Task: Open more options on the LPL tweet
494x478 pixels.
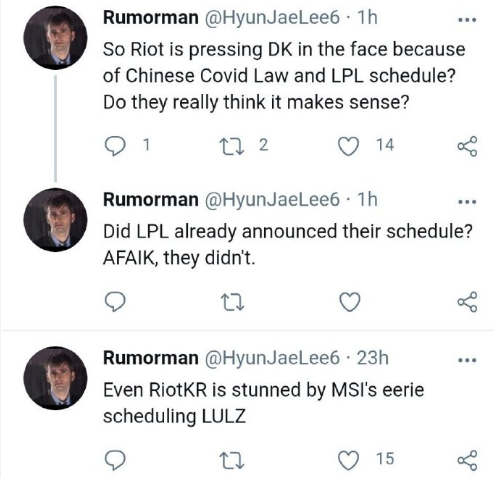Action: 467,202
